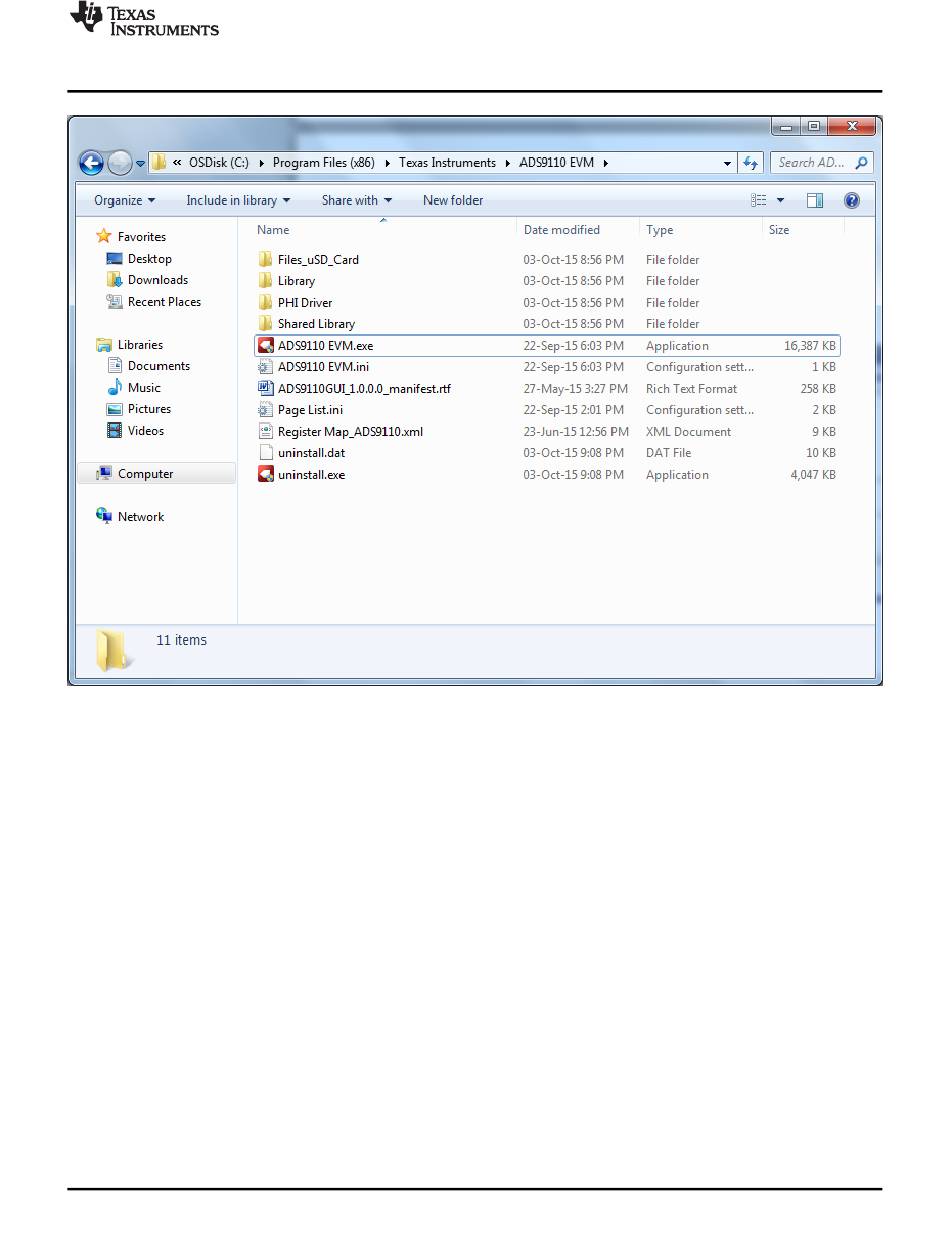This screenshot has width=950, height=1241.
Task: Click Rich Text Format type cell
Action: [692, 389]
